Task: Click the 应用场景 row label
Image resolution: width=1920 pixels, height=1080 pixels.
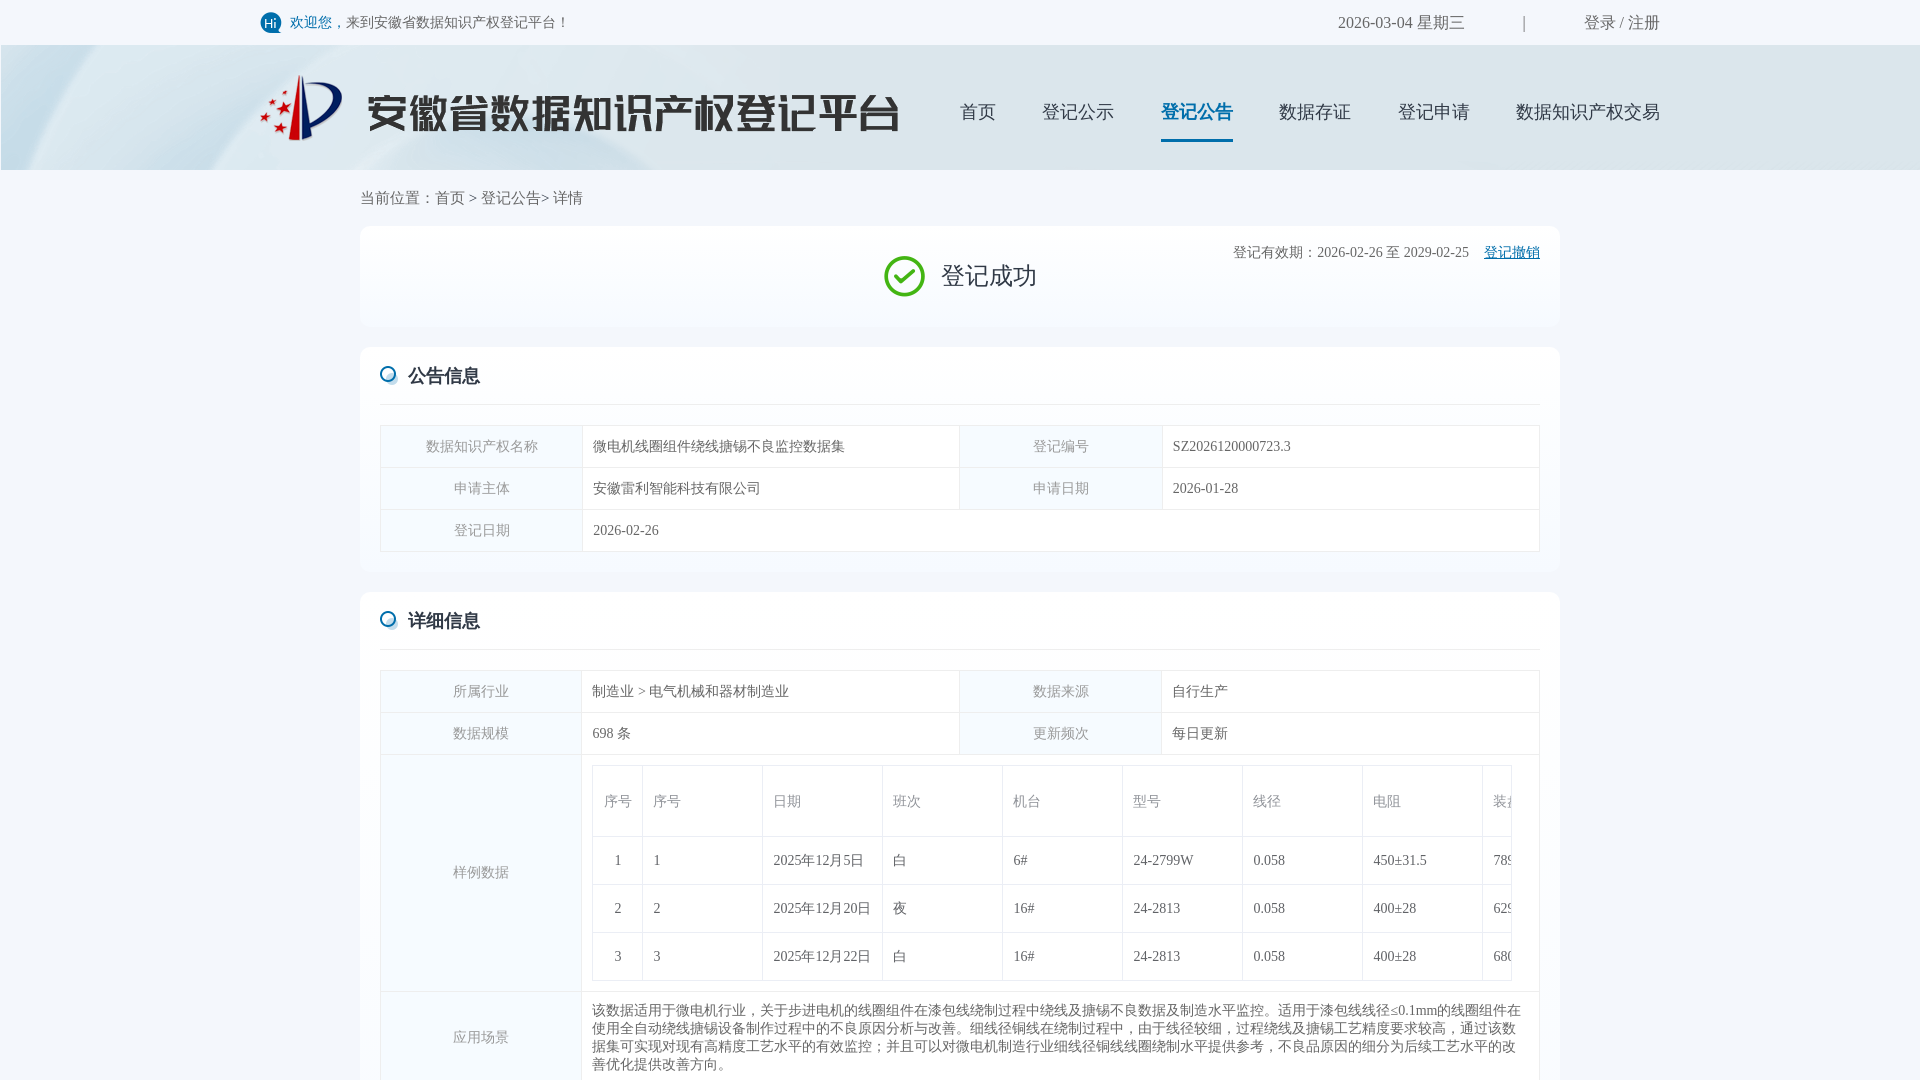Action: tap(480, 1038)
